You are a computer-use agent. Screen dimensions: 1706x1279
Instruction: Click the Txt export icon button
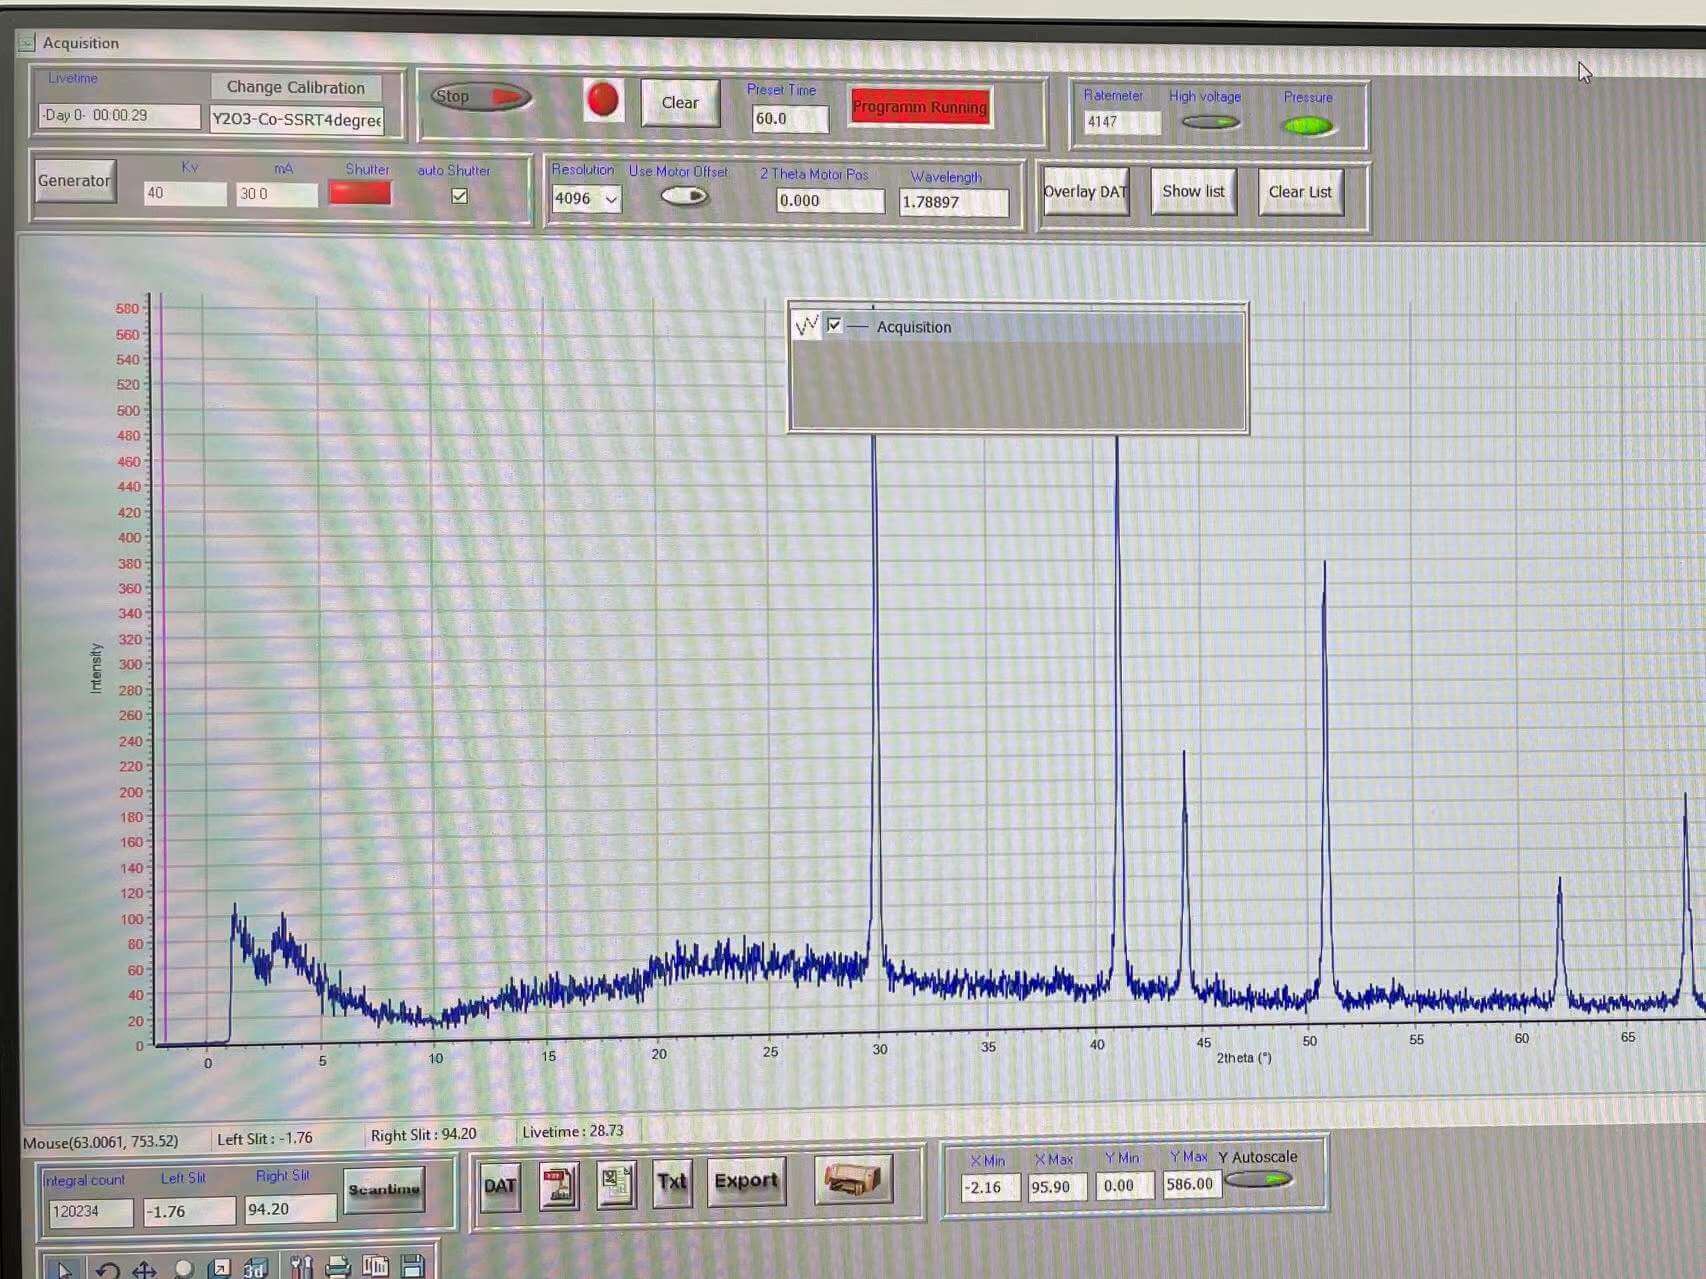coord(672,1183)
